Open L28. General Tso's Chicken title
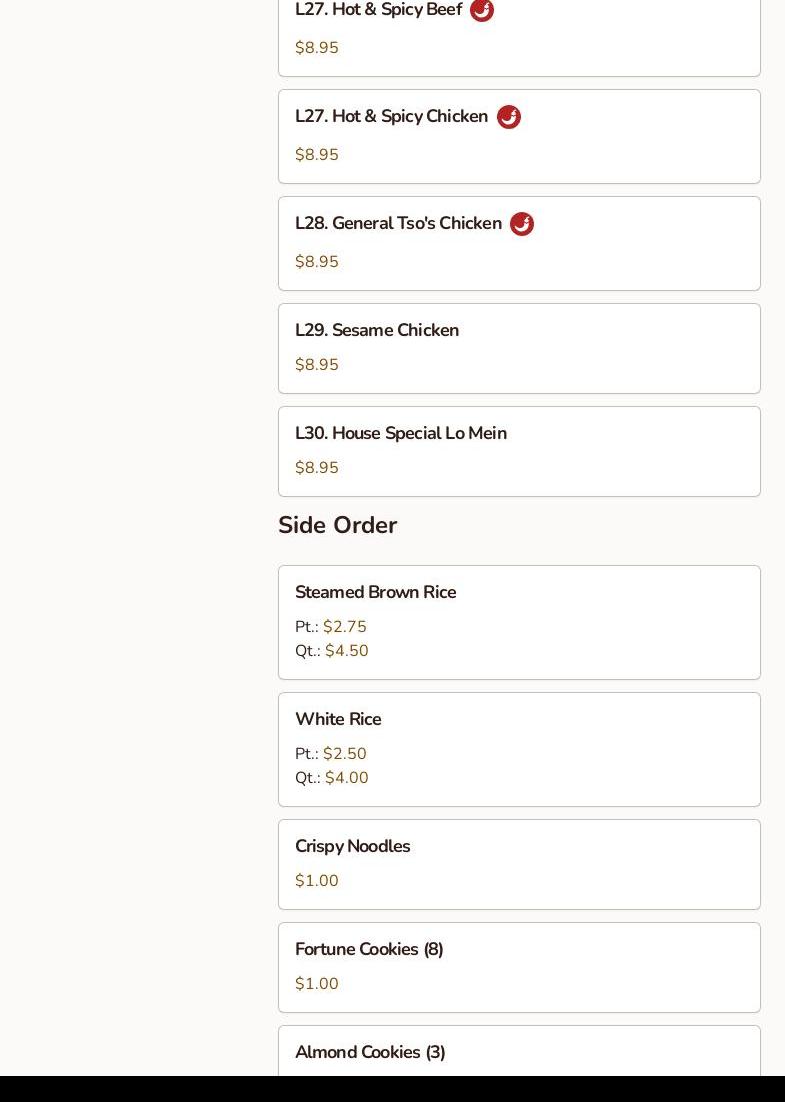785x1102 pixels. point(398,224)
